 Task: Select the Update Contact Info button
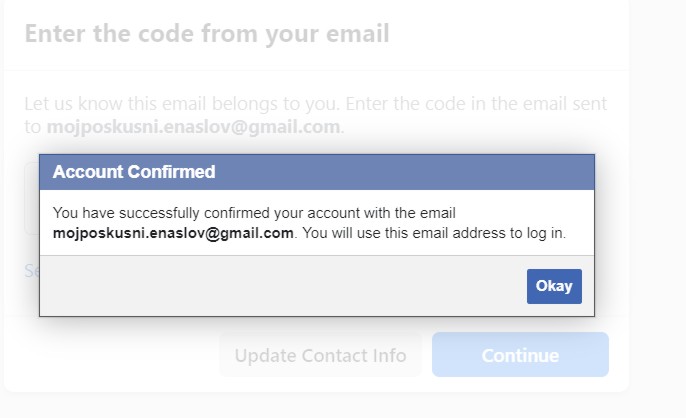pos(320,355)
